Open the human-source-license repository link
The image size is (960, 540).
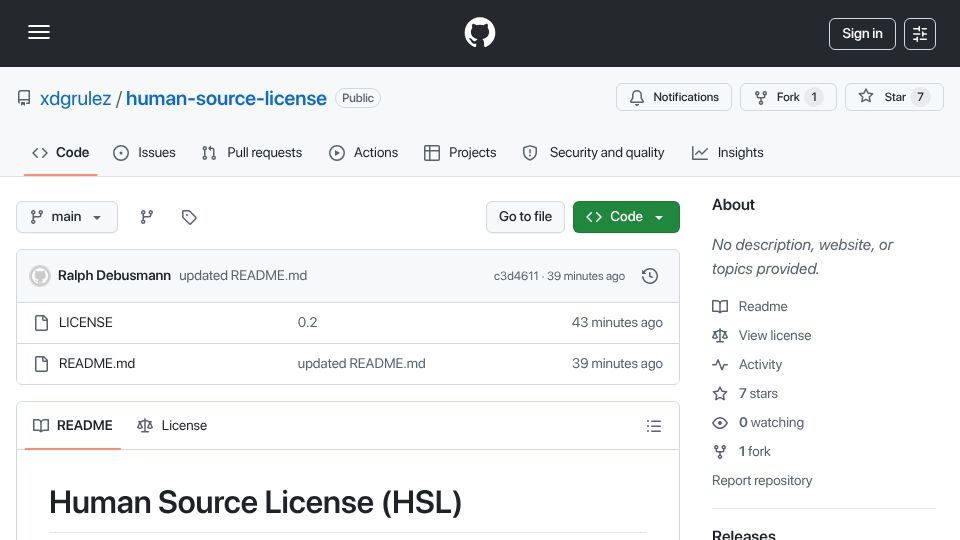(227, 99)
